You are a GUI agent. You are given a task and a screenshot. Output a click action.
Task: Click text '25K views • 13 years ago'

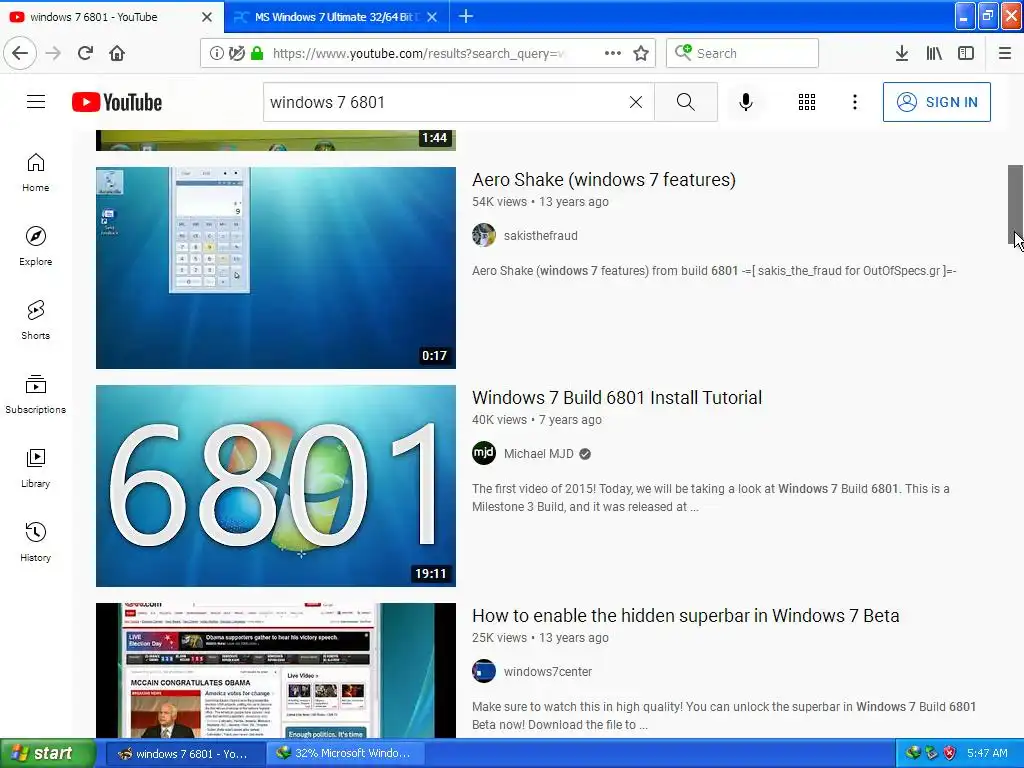pos(540,638)
